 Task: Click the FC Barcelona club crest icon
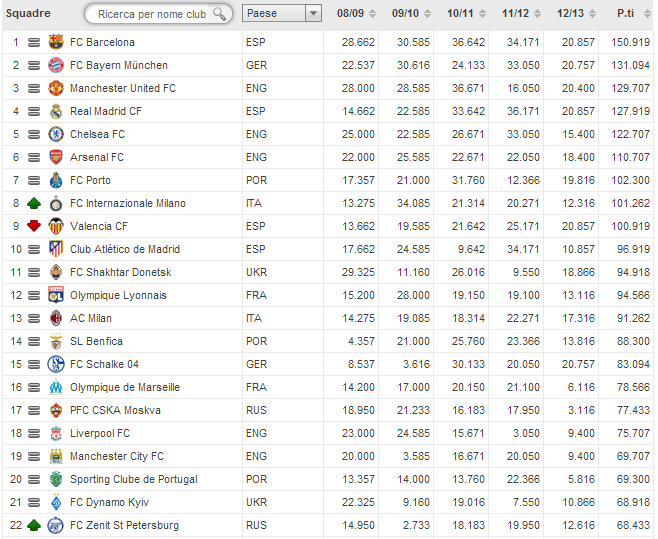pyautogui.click(x=56, y=42)
